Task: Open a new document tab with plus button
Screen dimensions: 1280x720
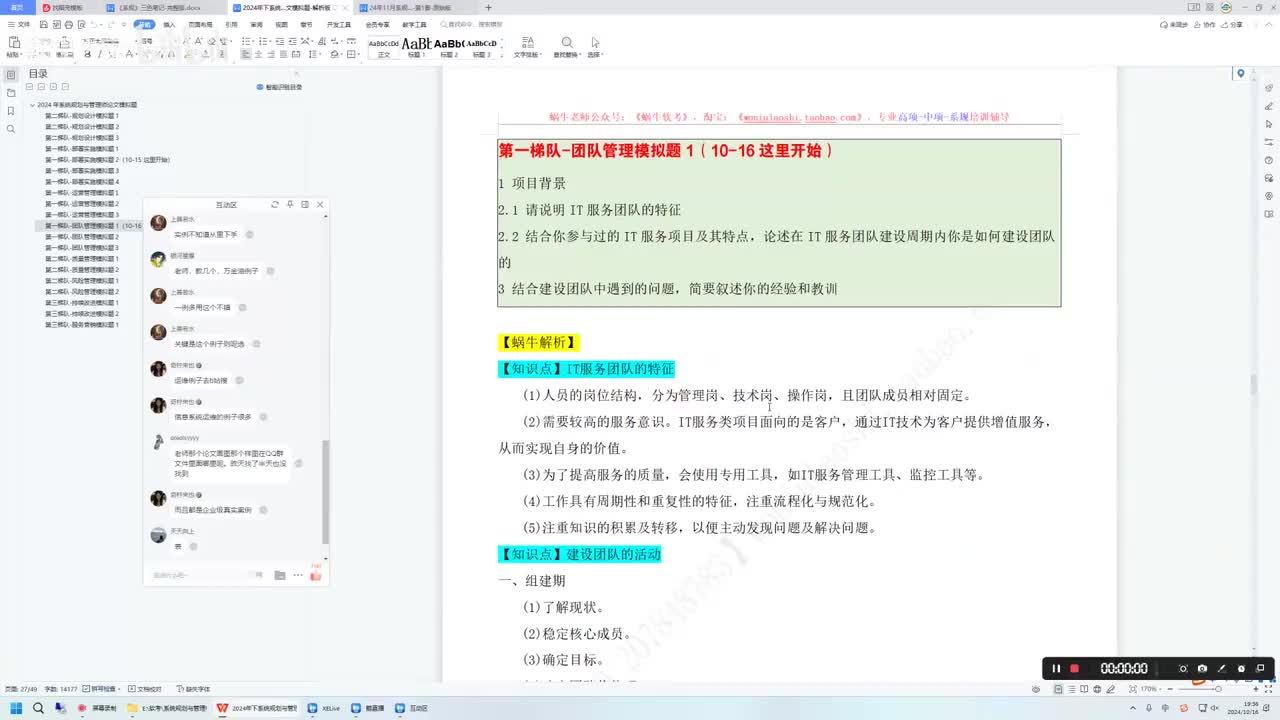Action: tap(488, 7)
